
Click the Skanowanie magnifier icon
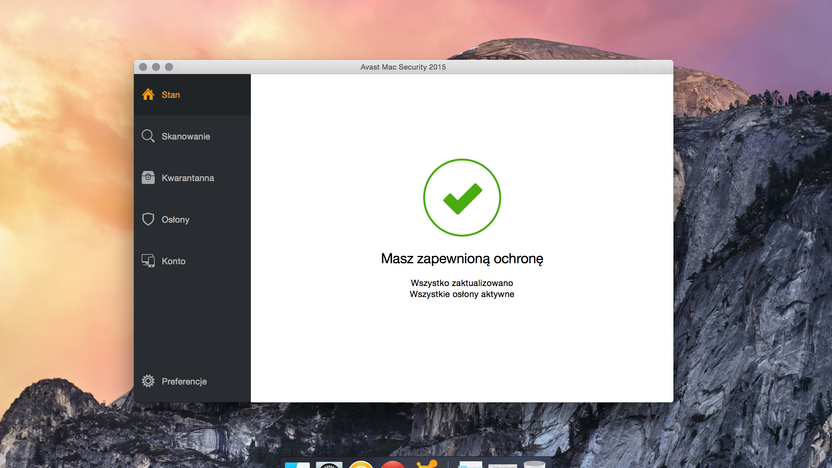148,136
